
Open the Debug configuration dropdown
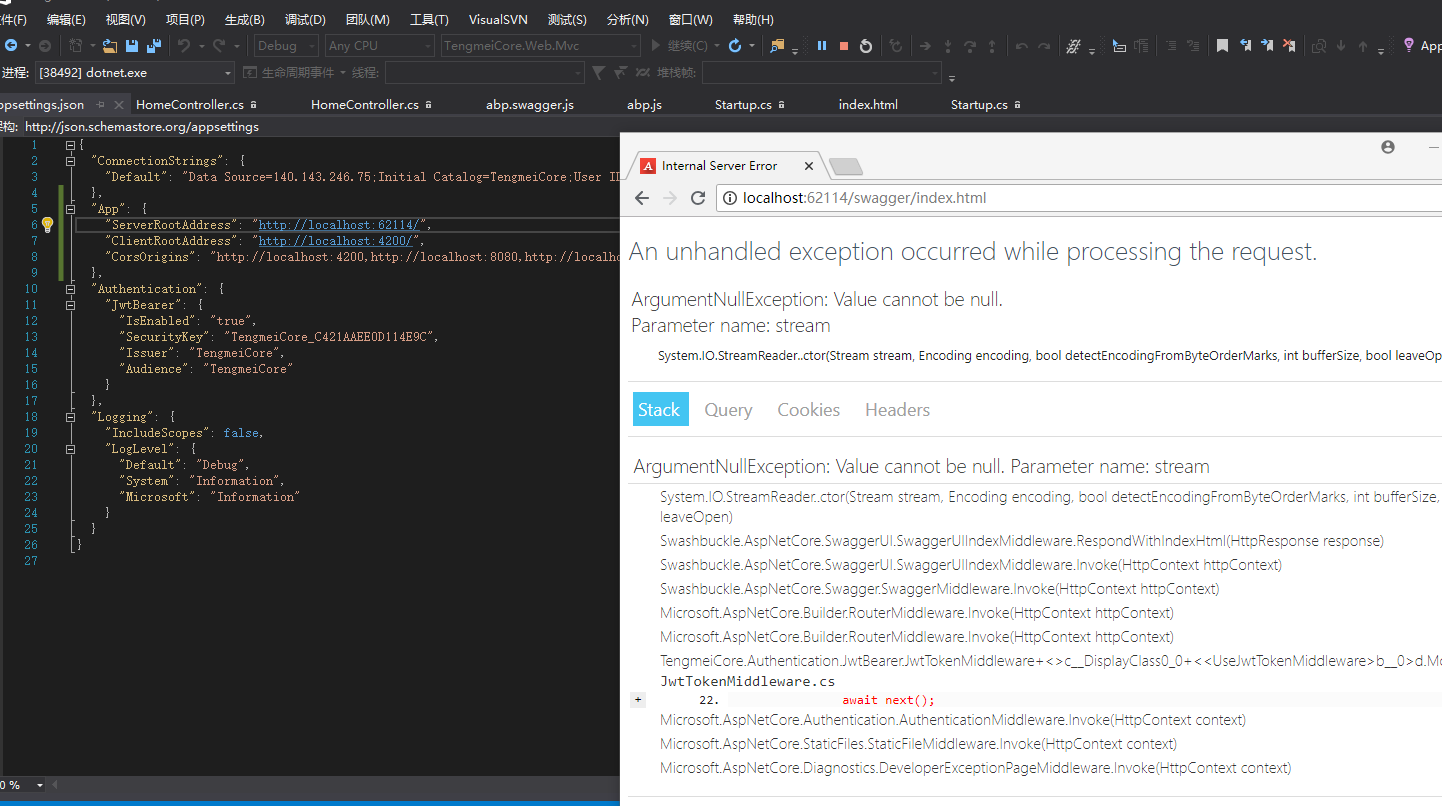pos(283,45)
